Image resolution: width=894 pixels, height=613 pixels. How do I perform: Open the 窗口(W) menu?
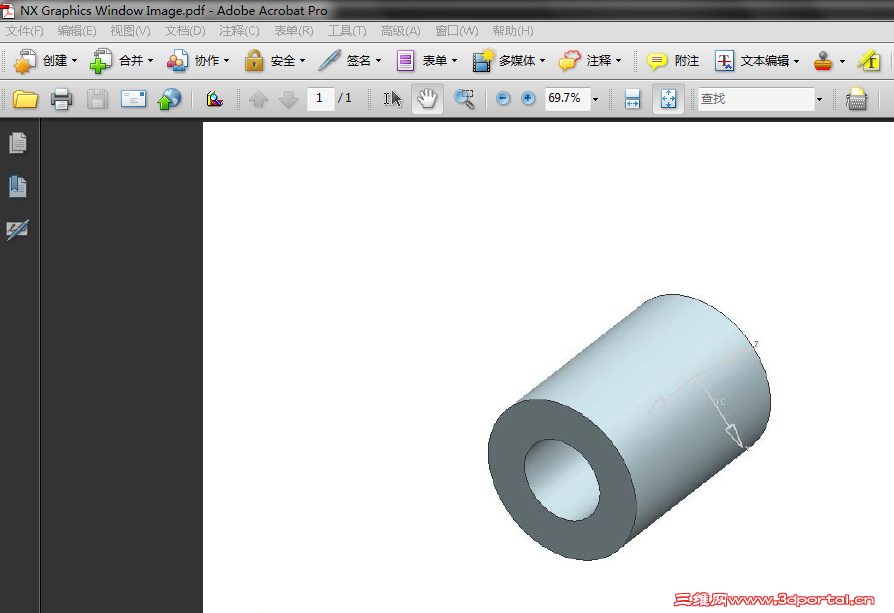[457, 31]
